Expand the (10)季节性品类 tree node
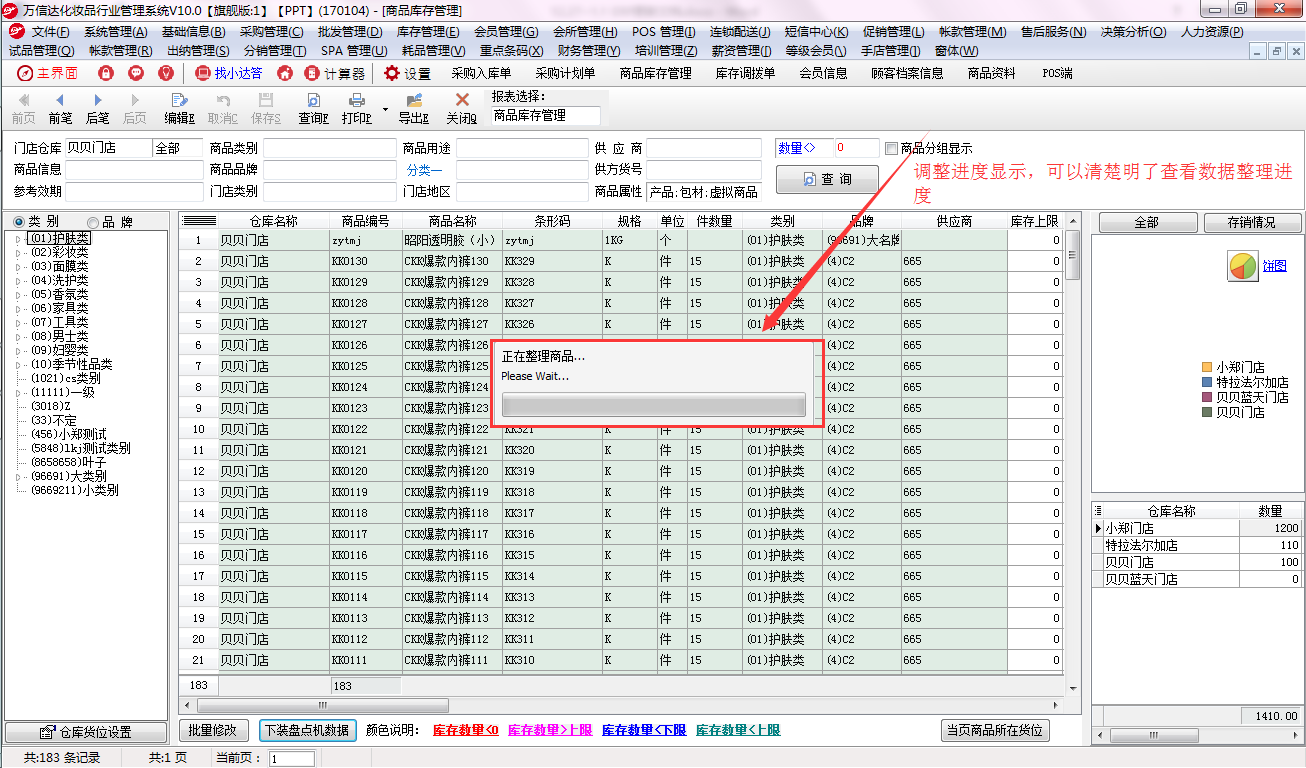The height and width of the screenshot is (768, 1306). coord(17,365)
